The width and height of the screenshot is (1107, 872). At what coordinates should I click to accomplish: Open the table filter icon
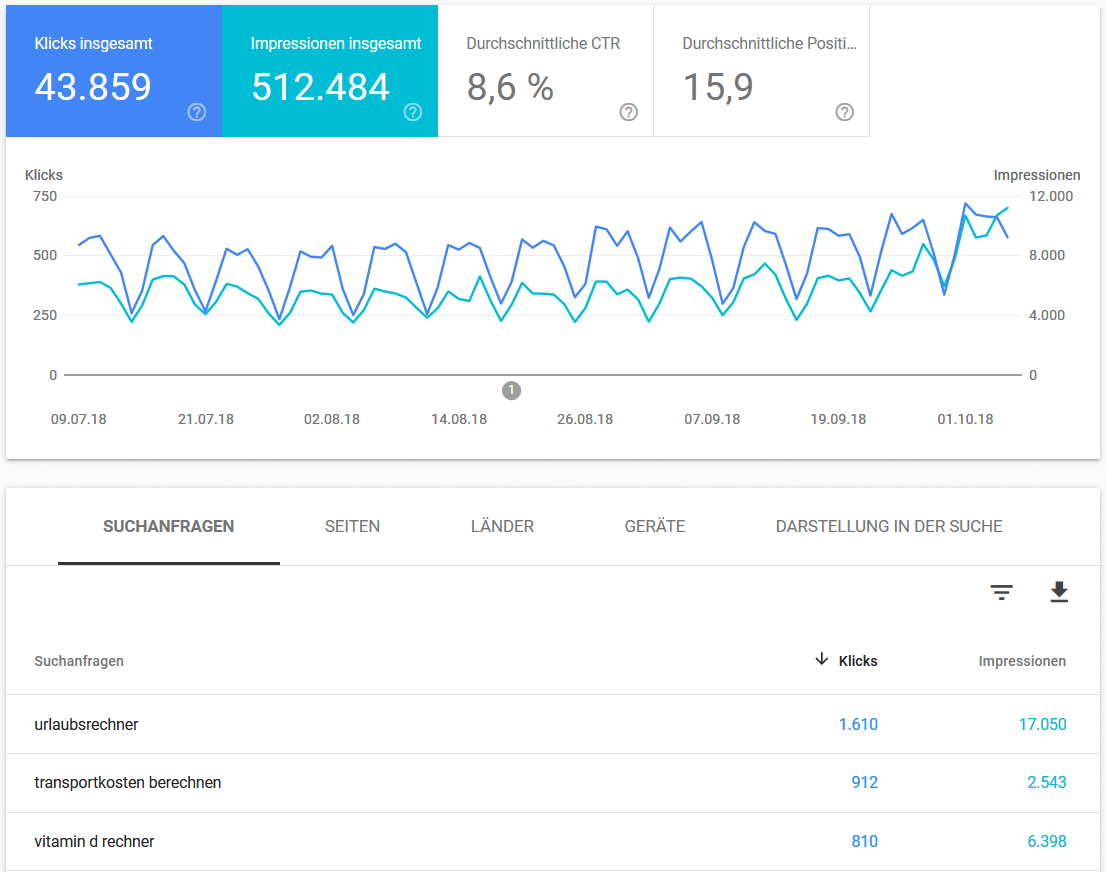click(1001, 593)
